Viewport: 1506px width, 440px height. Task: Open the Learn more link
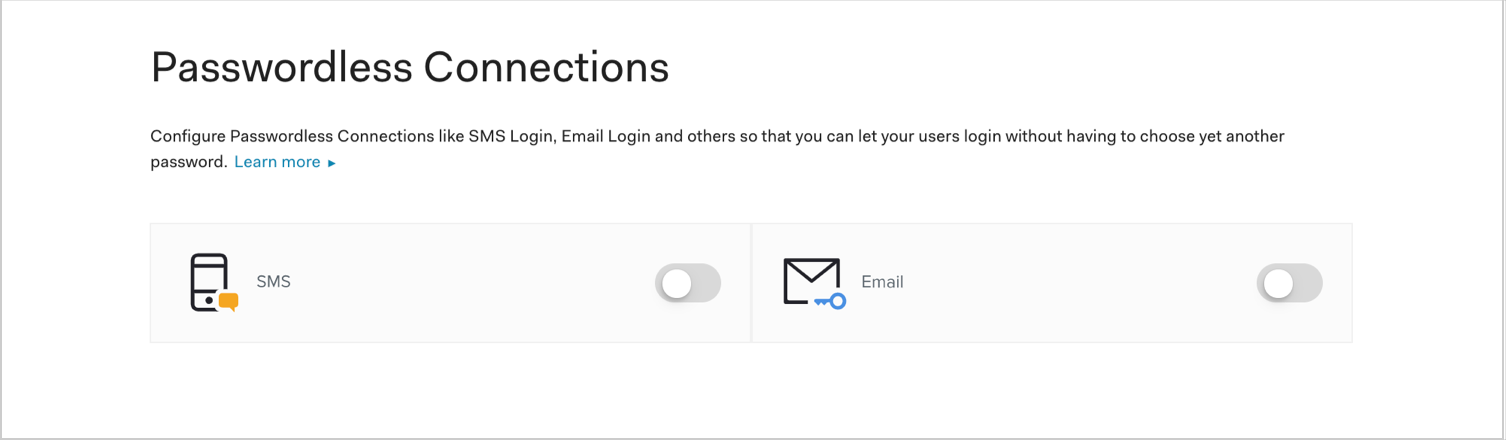point(277,162)
